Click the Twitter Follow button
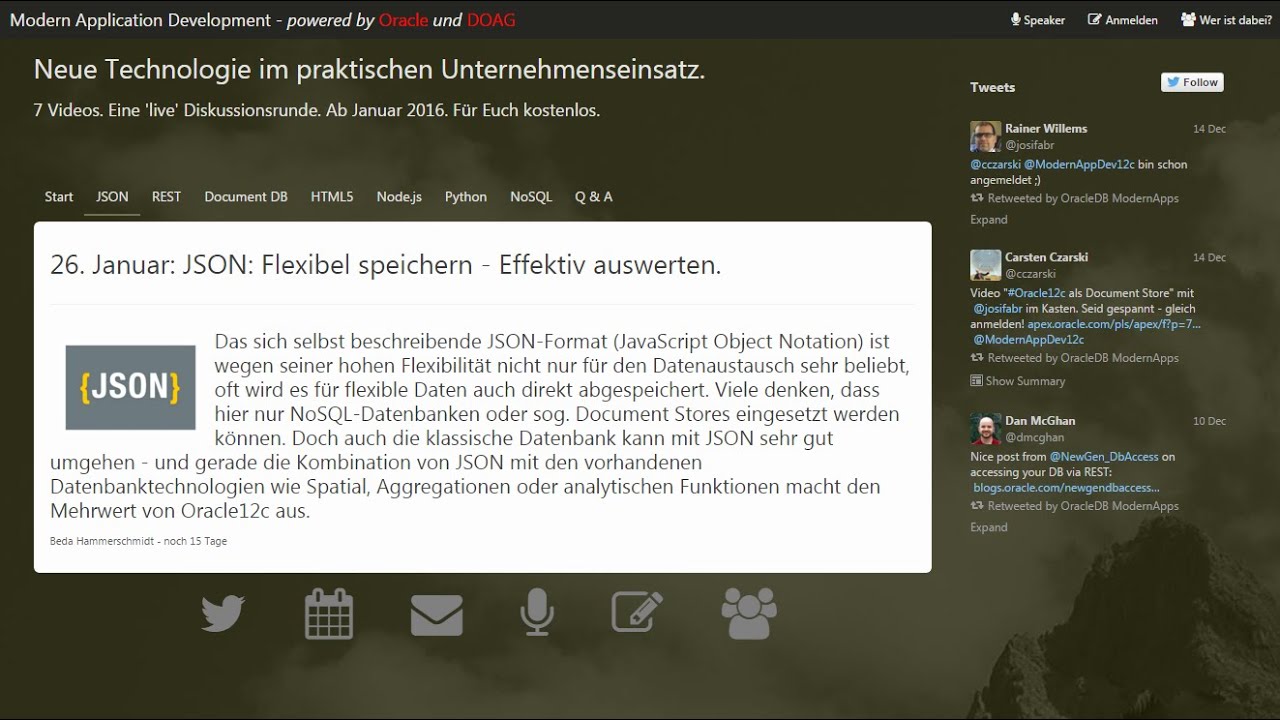Image resolution: width=1280 pixels, height=720 pixels. (x=1192, y=83)
